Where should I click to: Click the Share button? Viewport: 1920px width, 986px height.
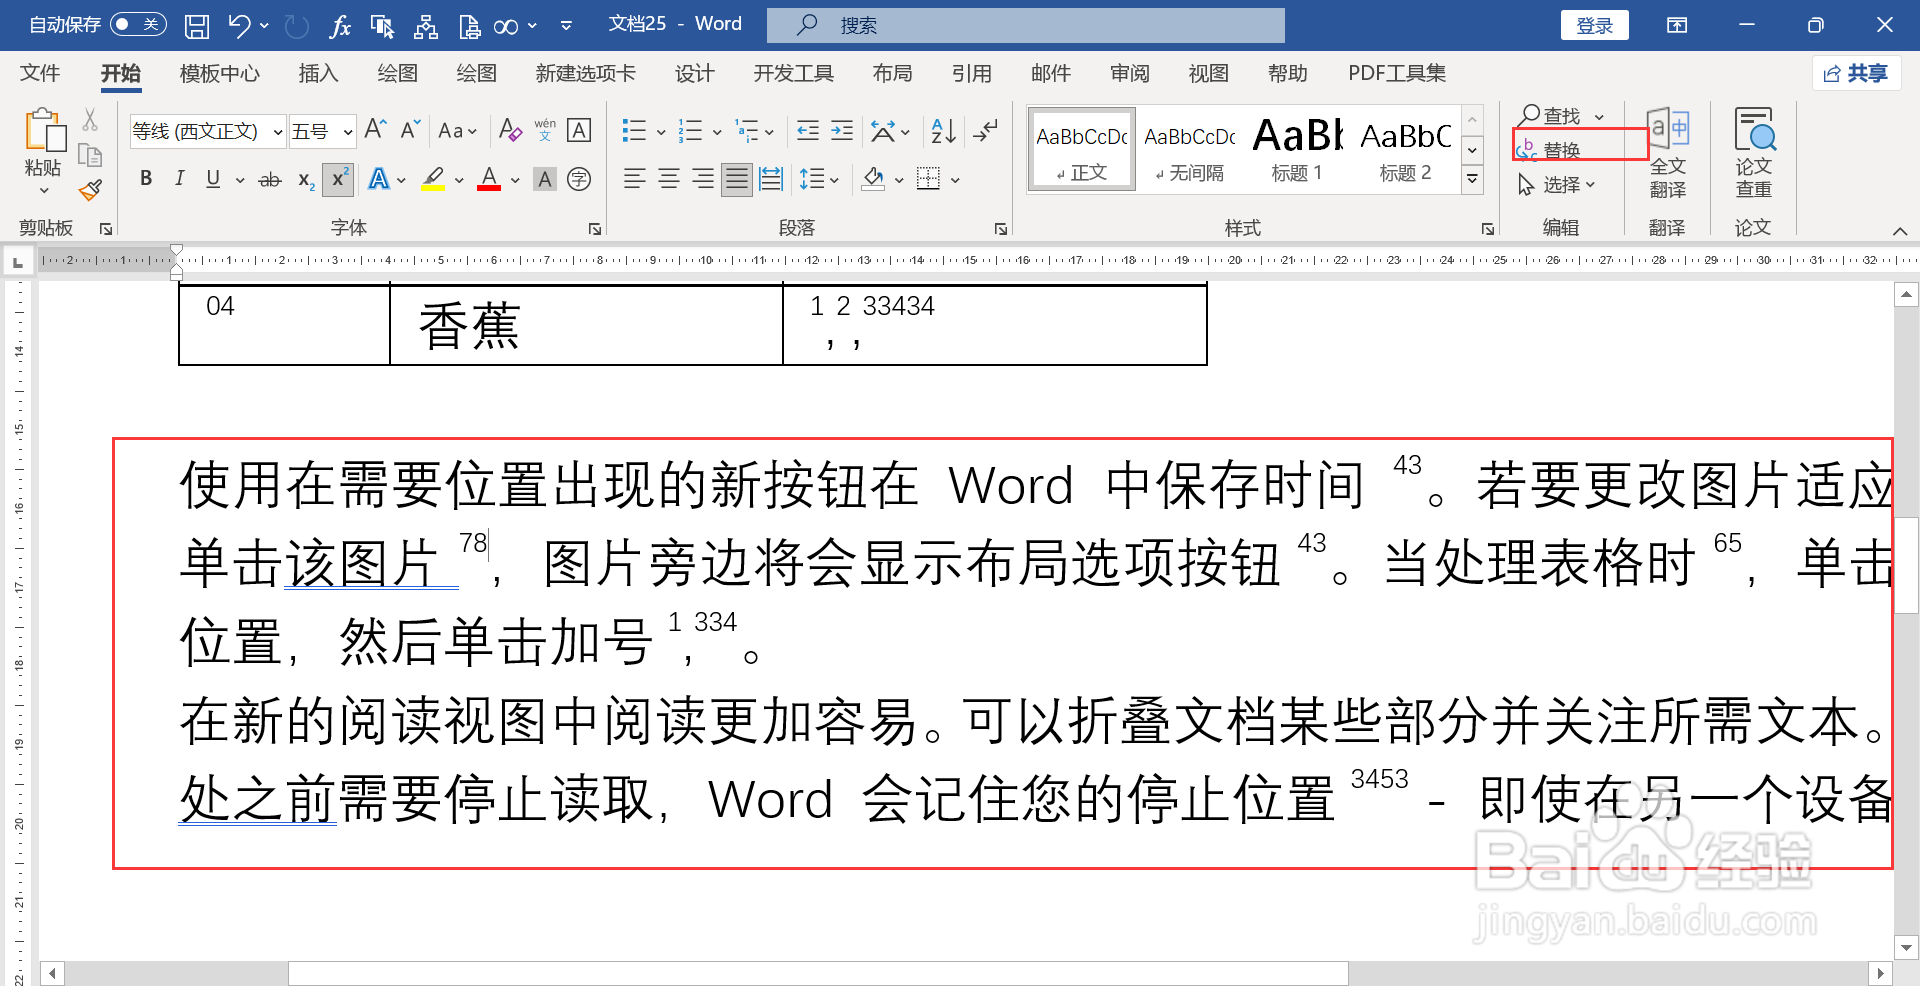click(x=1857, y=73)
